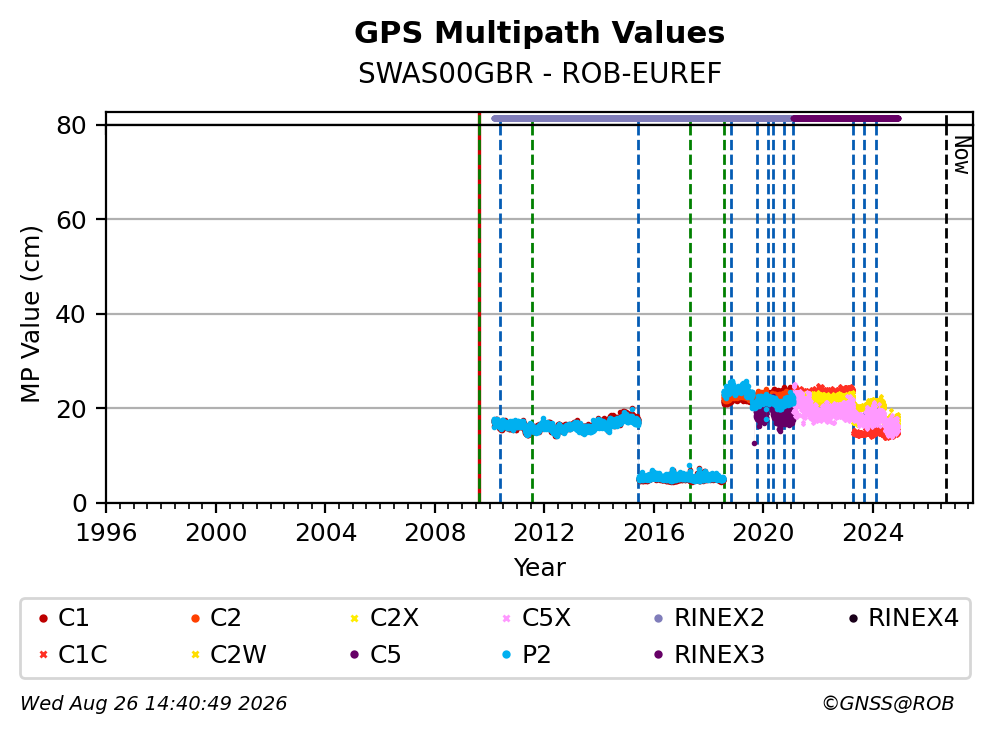Select the C2 orange legend dot
This screenshot has height=734, width=992.
(x=195, y=618)
